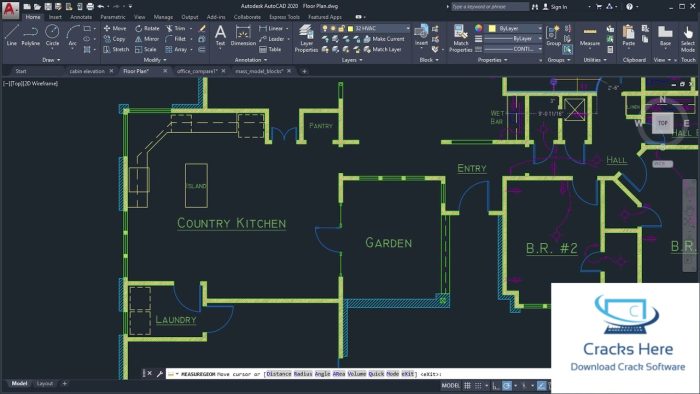Click the Measure tool

click(590, 36)
